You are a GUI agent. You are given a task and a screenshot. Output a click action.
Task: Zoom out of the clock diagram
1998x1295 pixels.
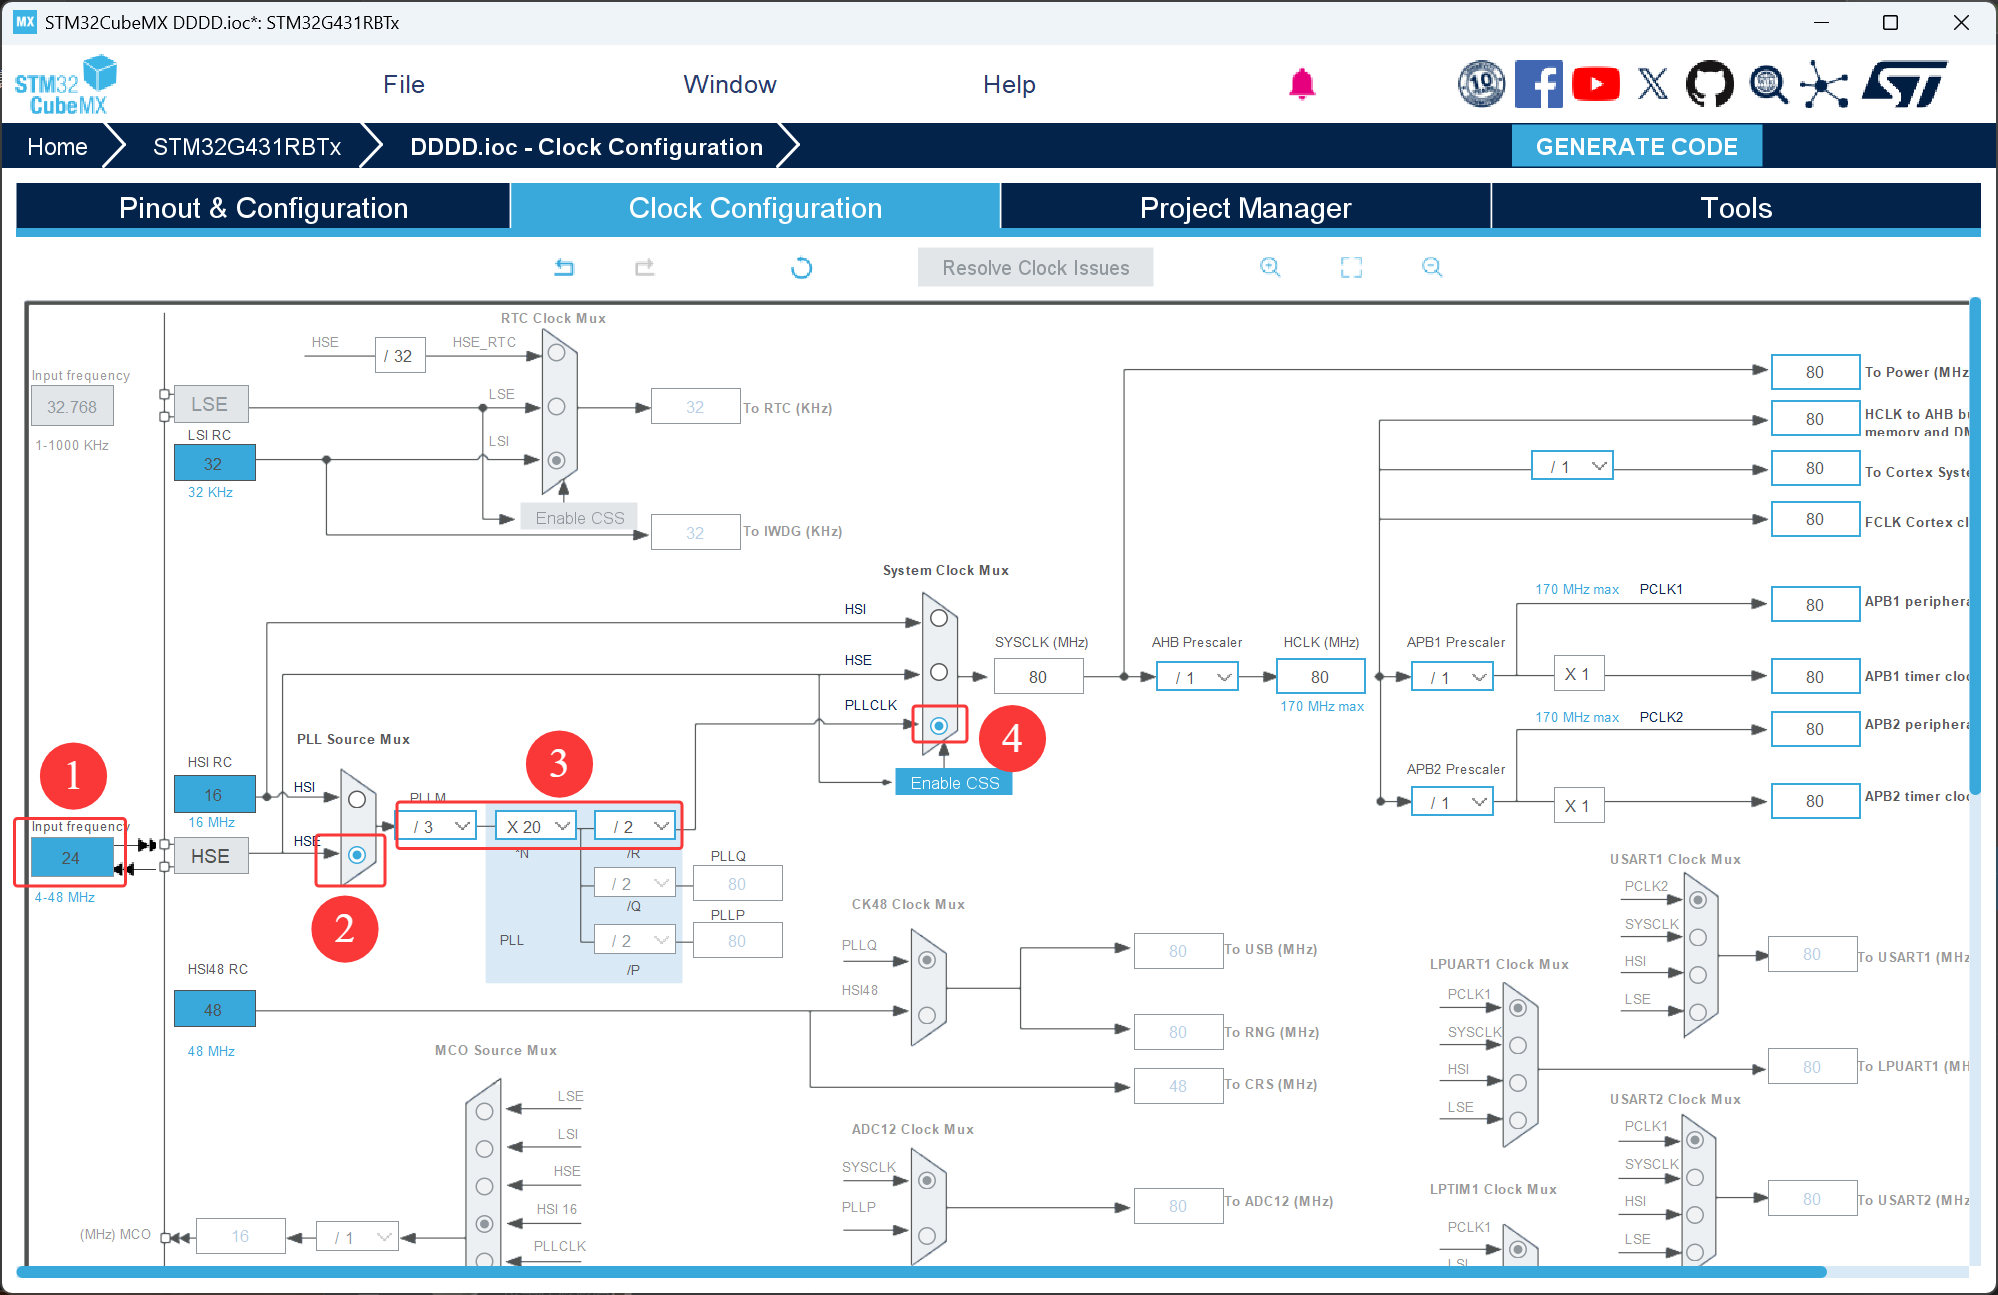coord(1432,267)
